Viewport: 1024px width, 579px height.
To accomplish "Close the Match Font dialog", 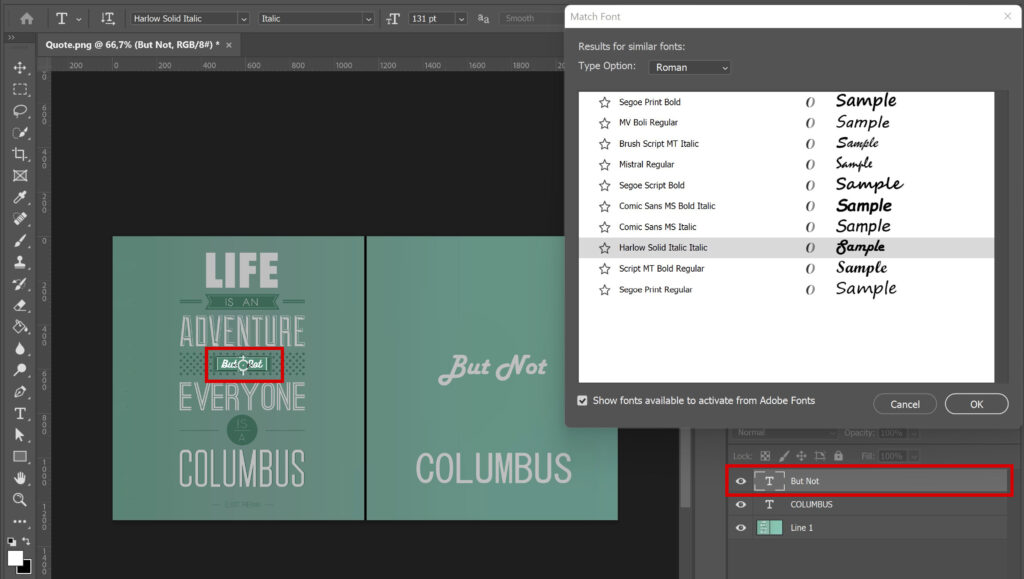I will tap(1007, 16).
